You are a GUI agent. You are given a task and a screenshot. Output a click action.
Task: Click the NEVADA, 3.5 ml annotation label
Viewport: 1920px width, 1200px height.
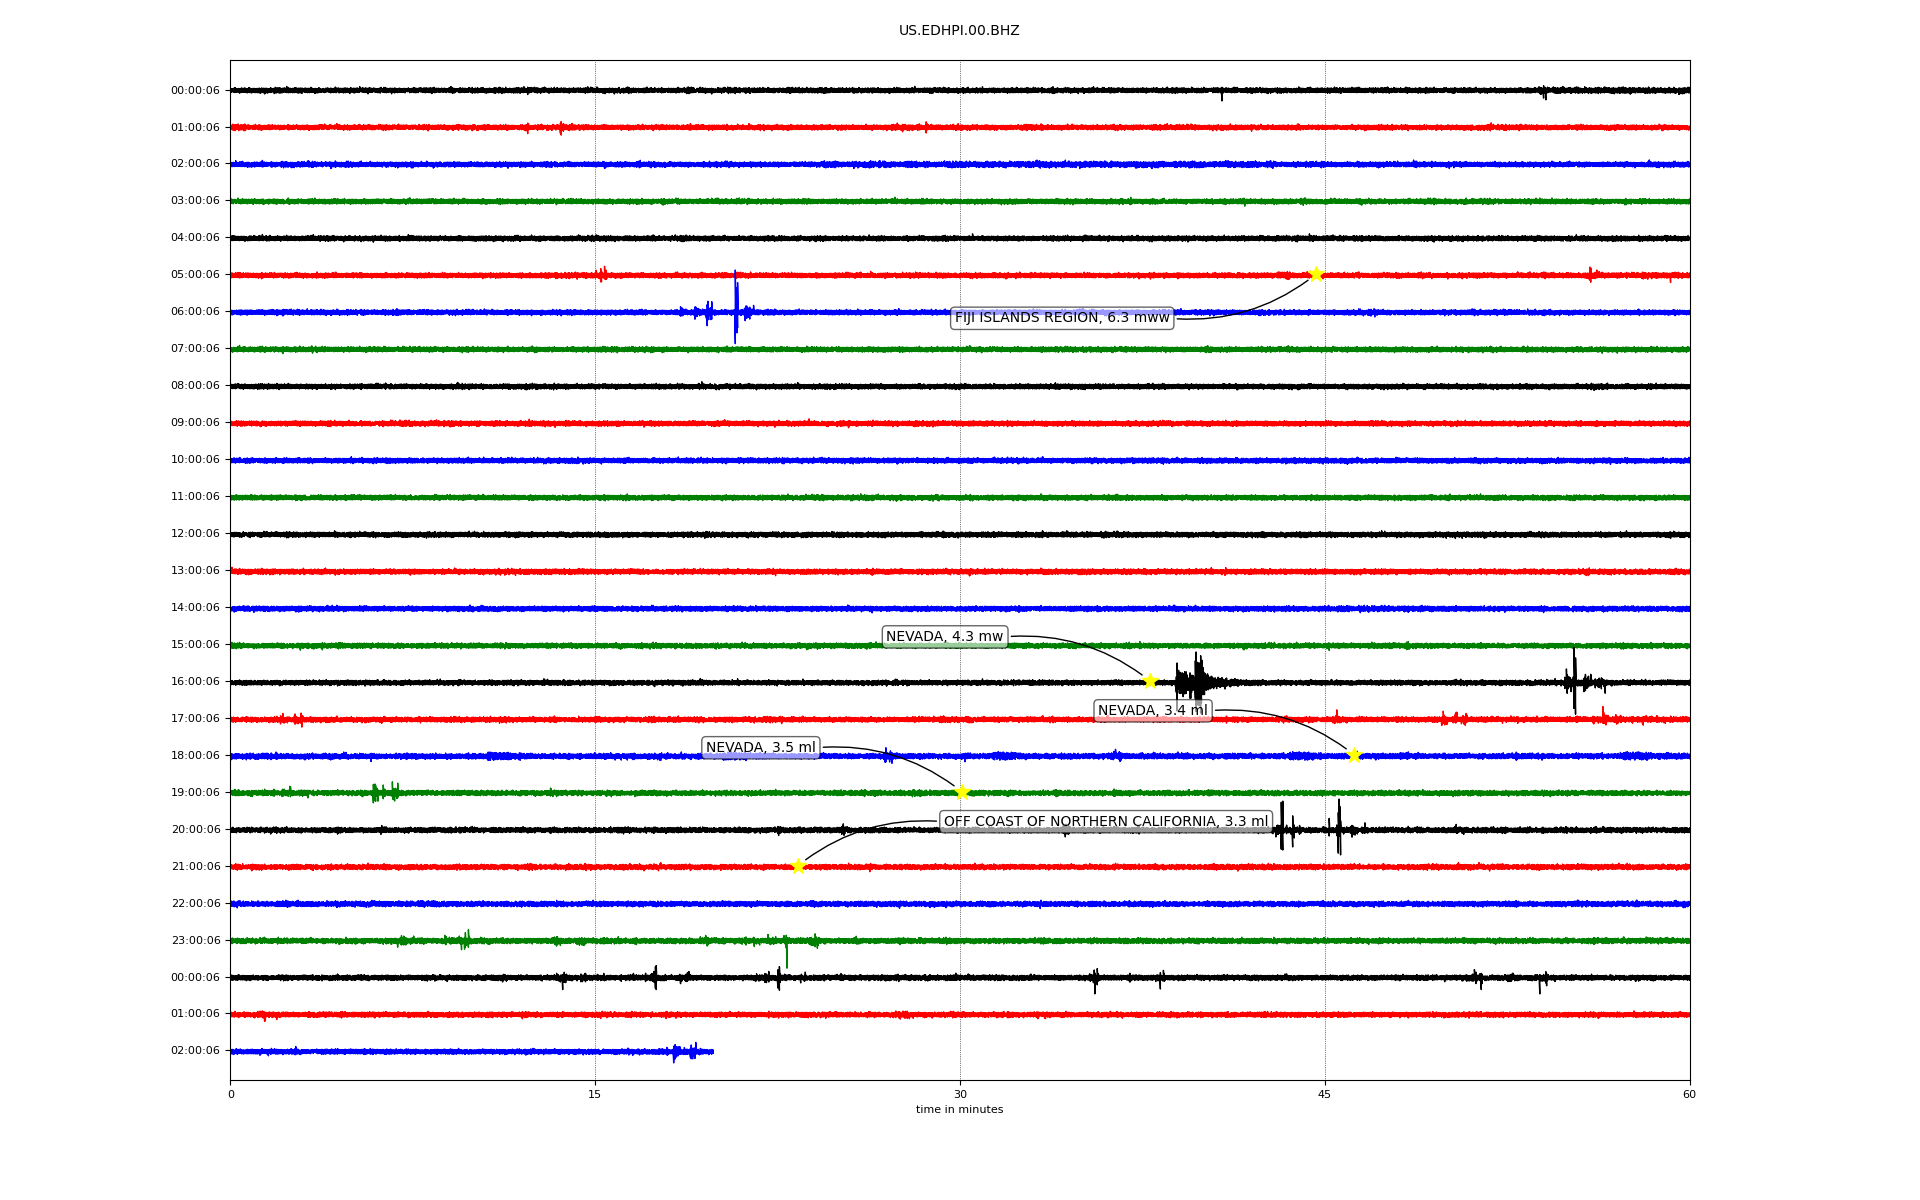pos(760,748)
